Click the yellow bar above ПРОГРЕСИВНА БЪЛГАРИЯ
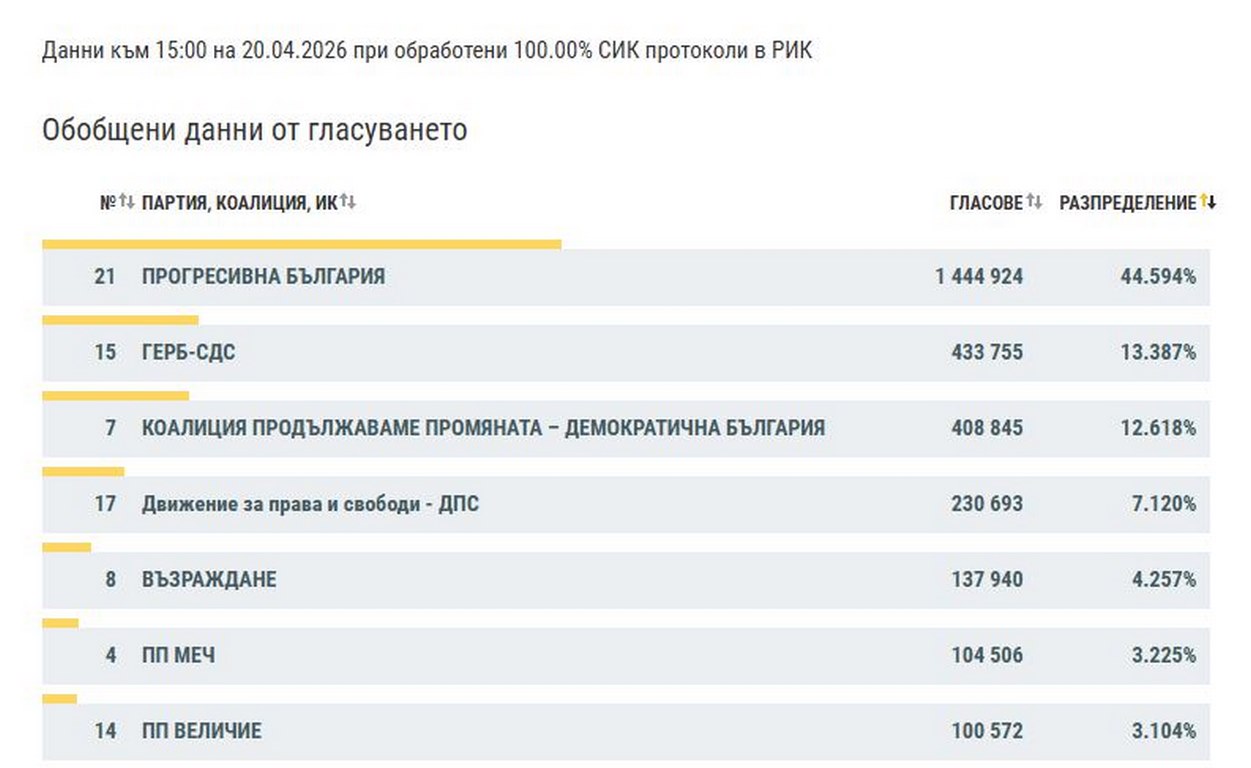This screenshot has width=1251, height=768. point(301,244)
